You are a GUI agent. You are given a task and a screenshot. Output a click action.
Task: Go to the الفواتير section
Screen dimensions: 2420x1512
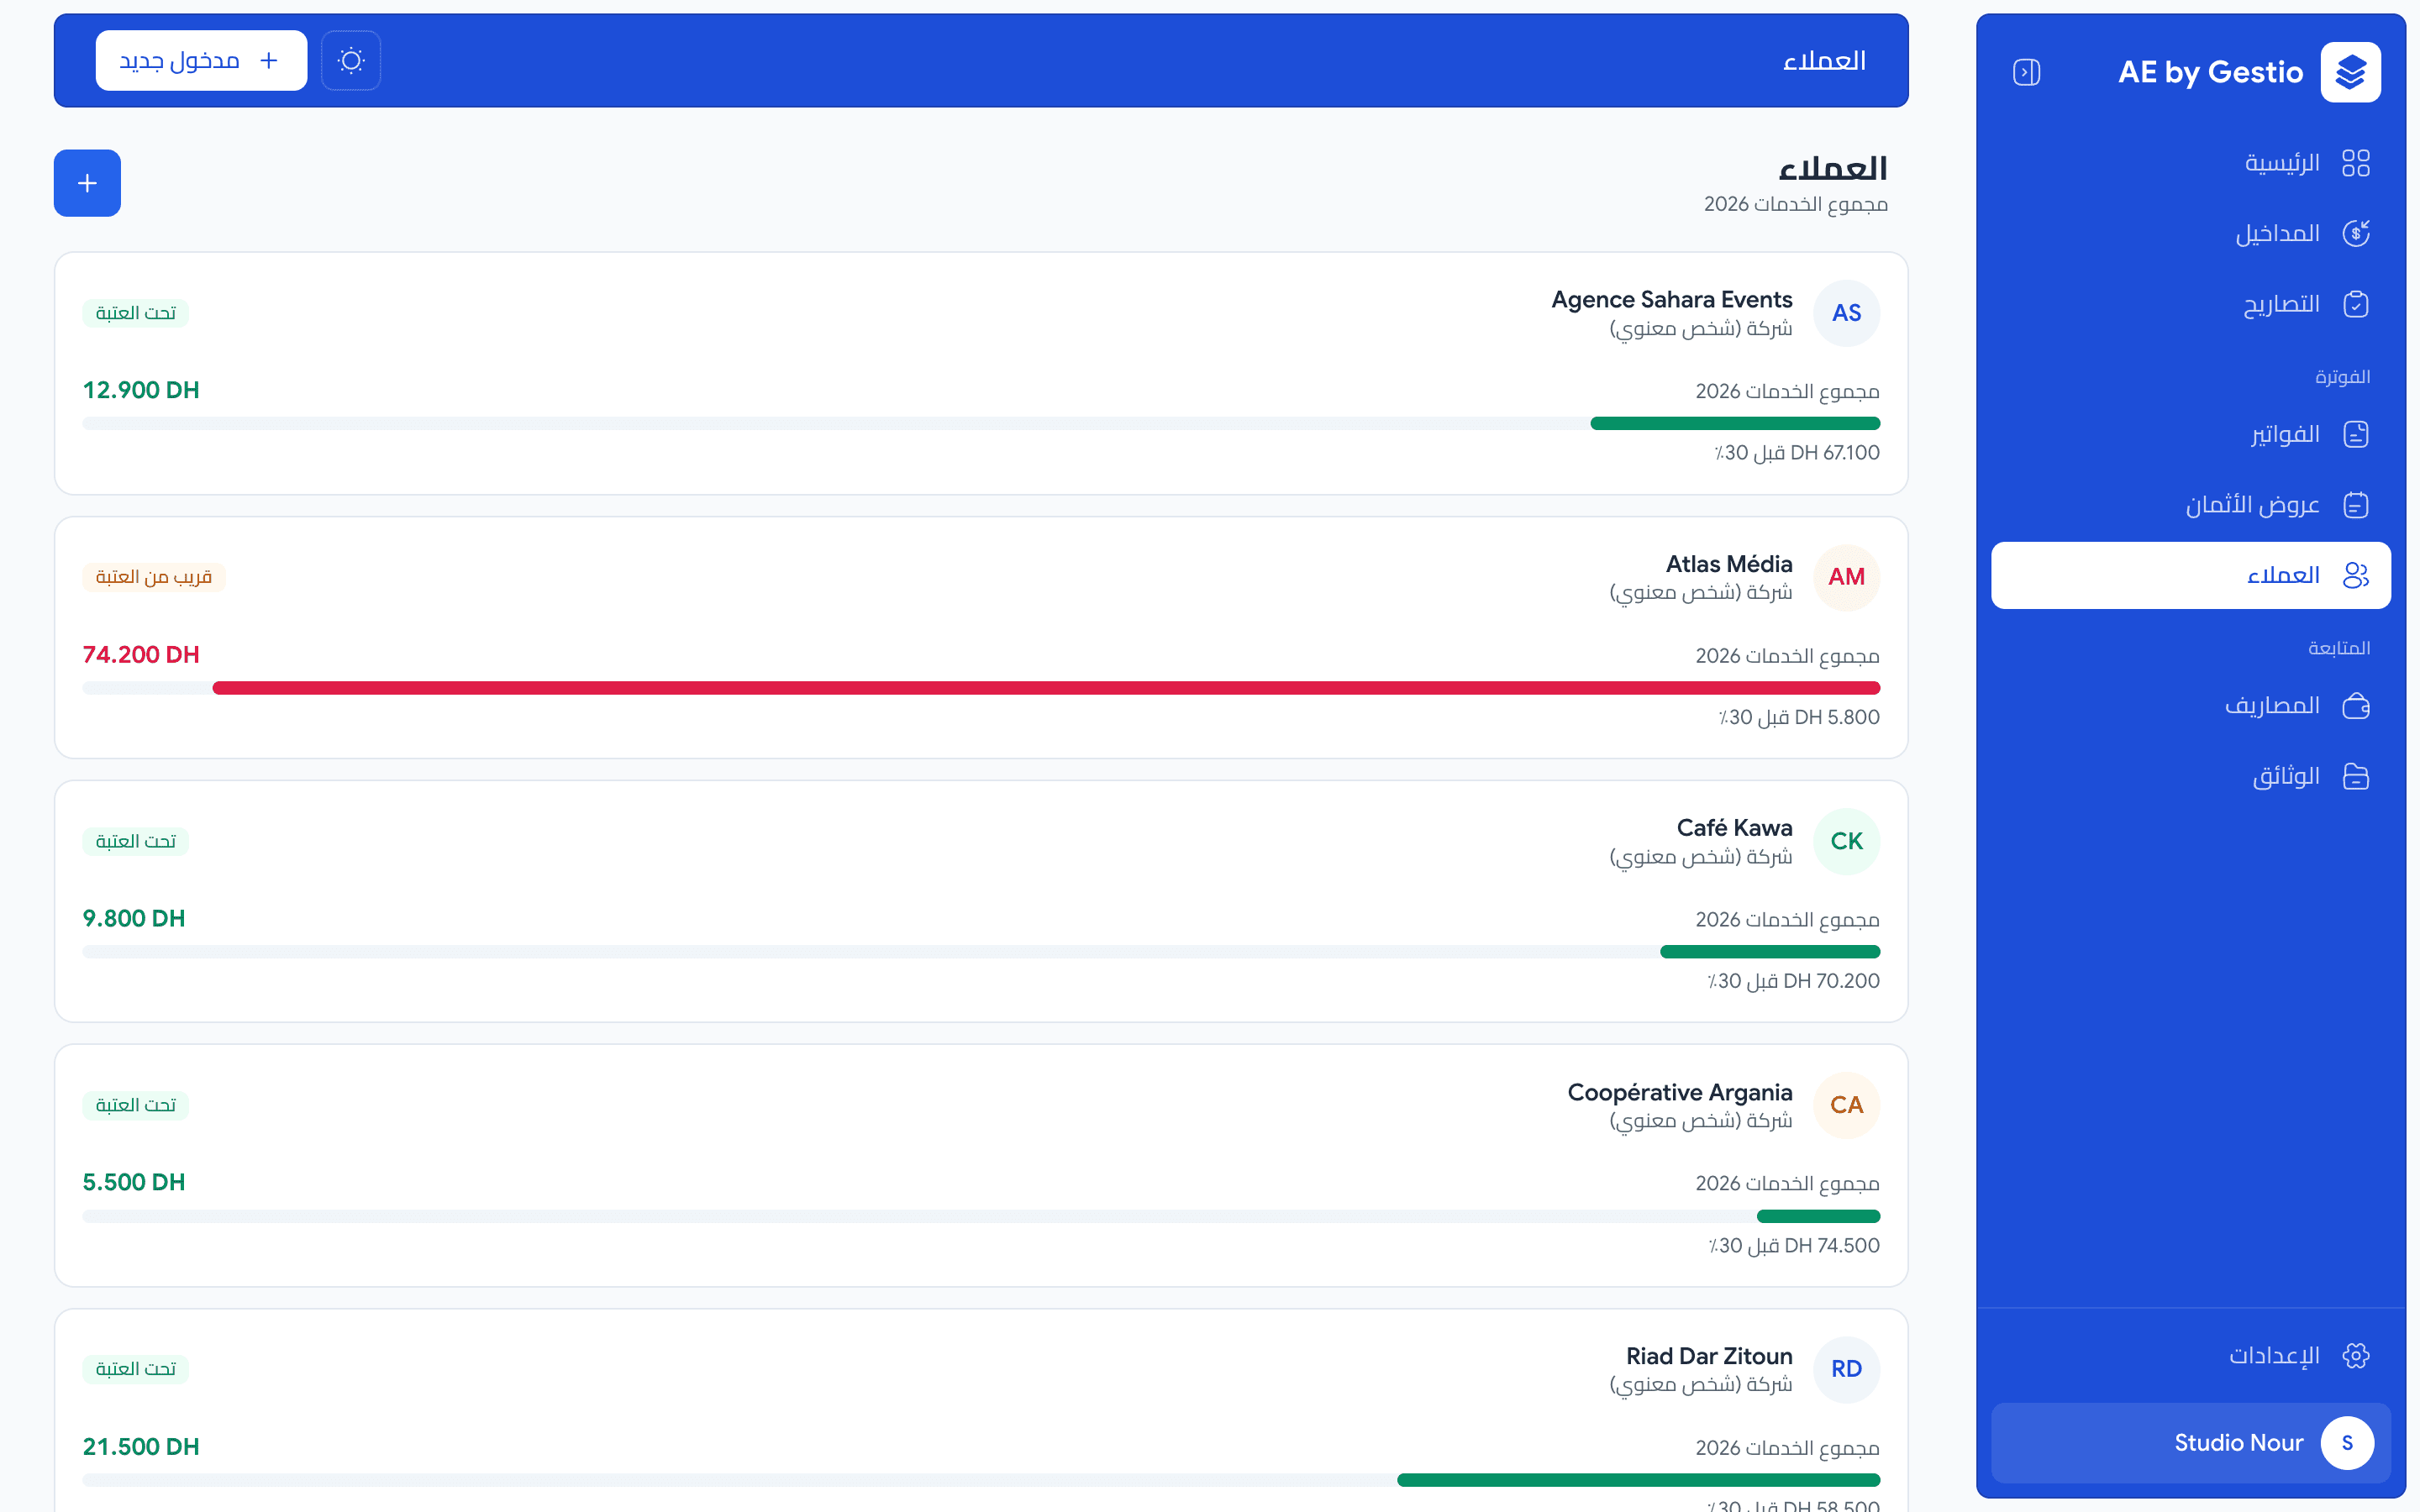(2190, 434)
